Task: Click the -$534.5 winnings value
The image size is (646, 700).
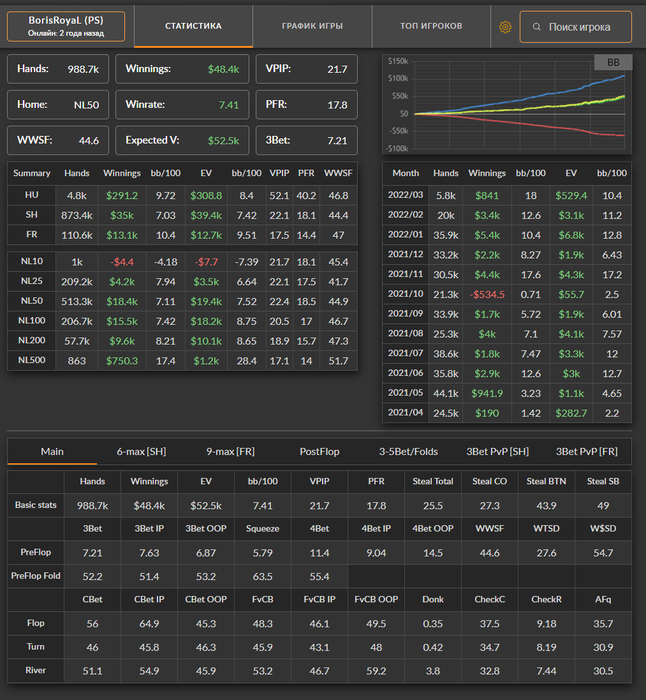Action: 487,295
